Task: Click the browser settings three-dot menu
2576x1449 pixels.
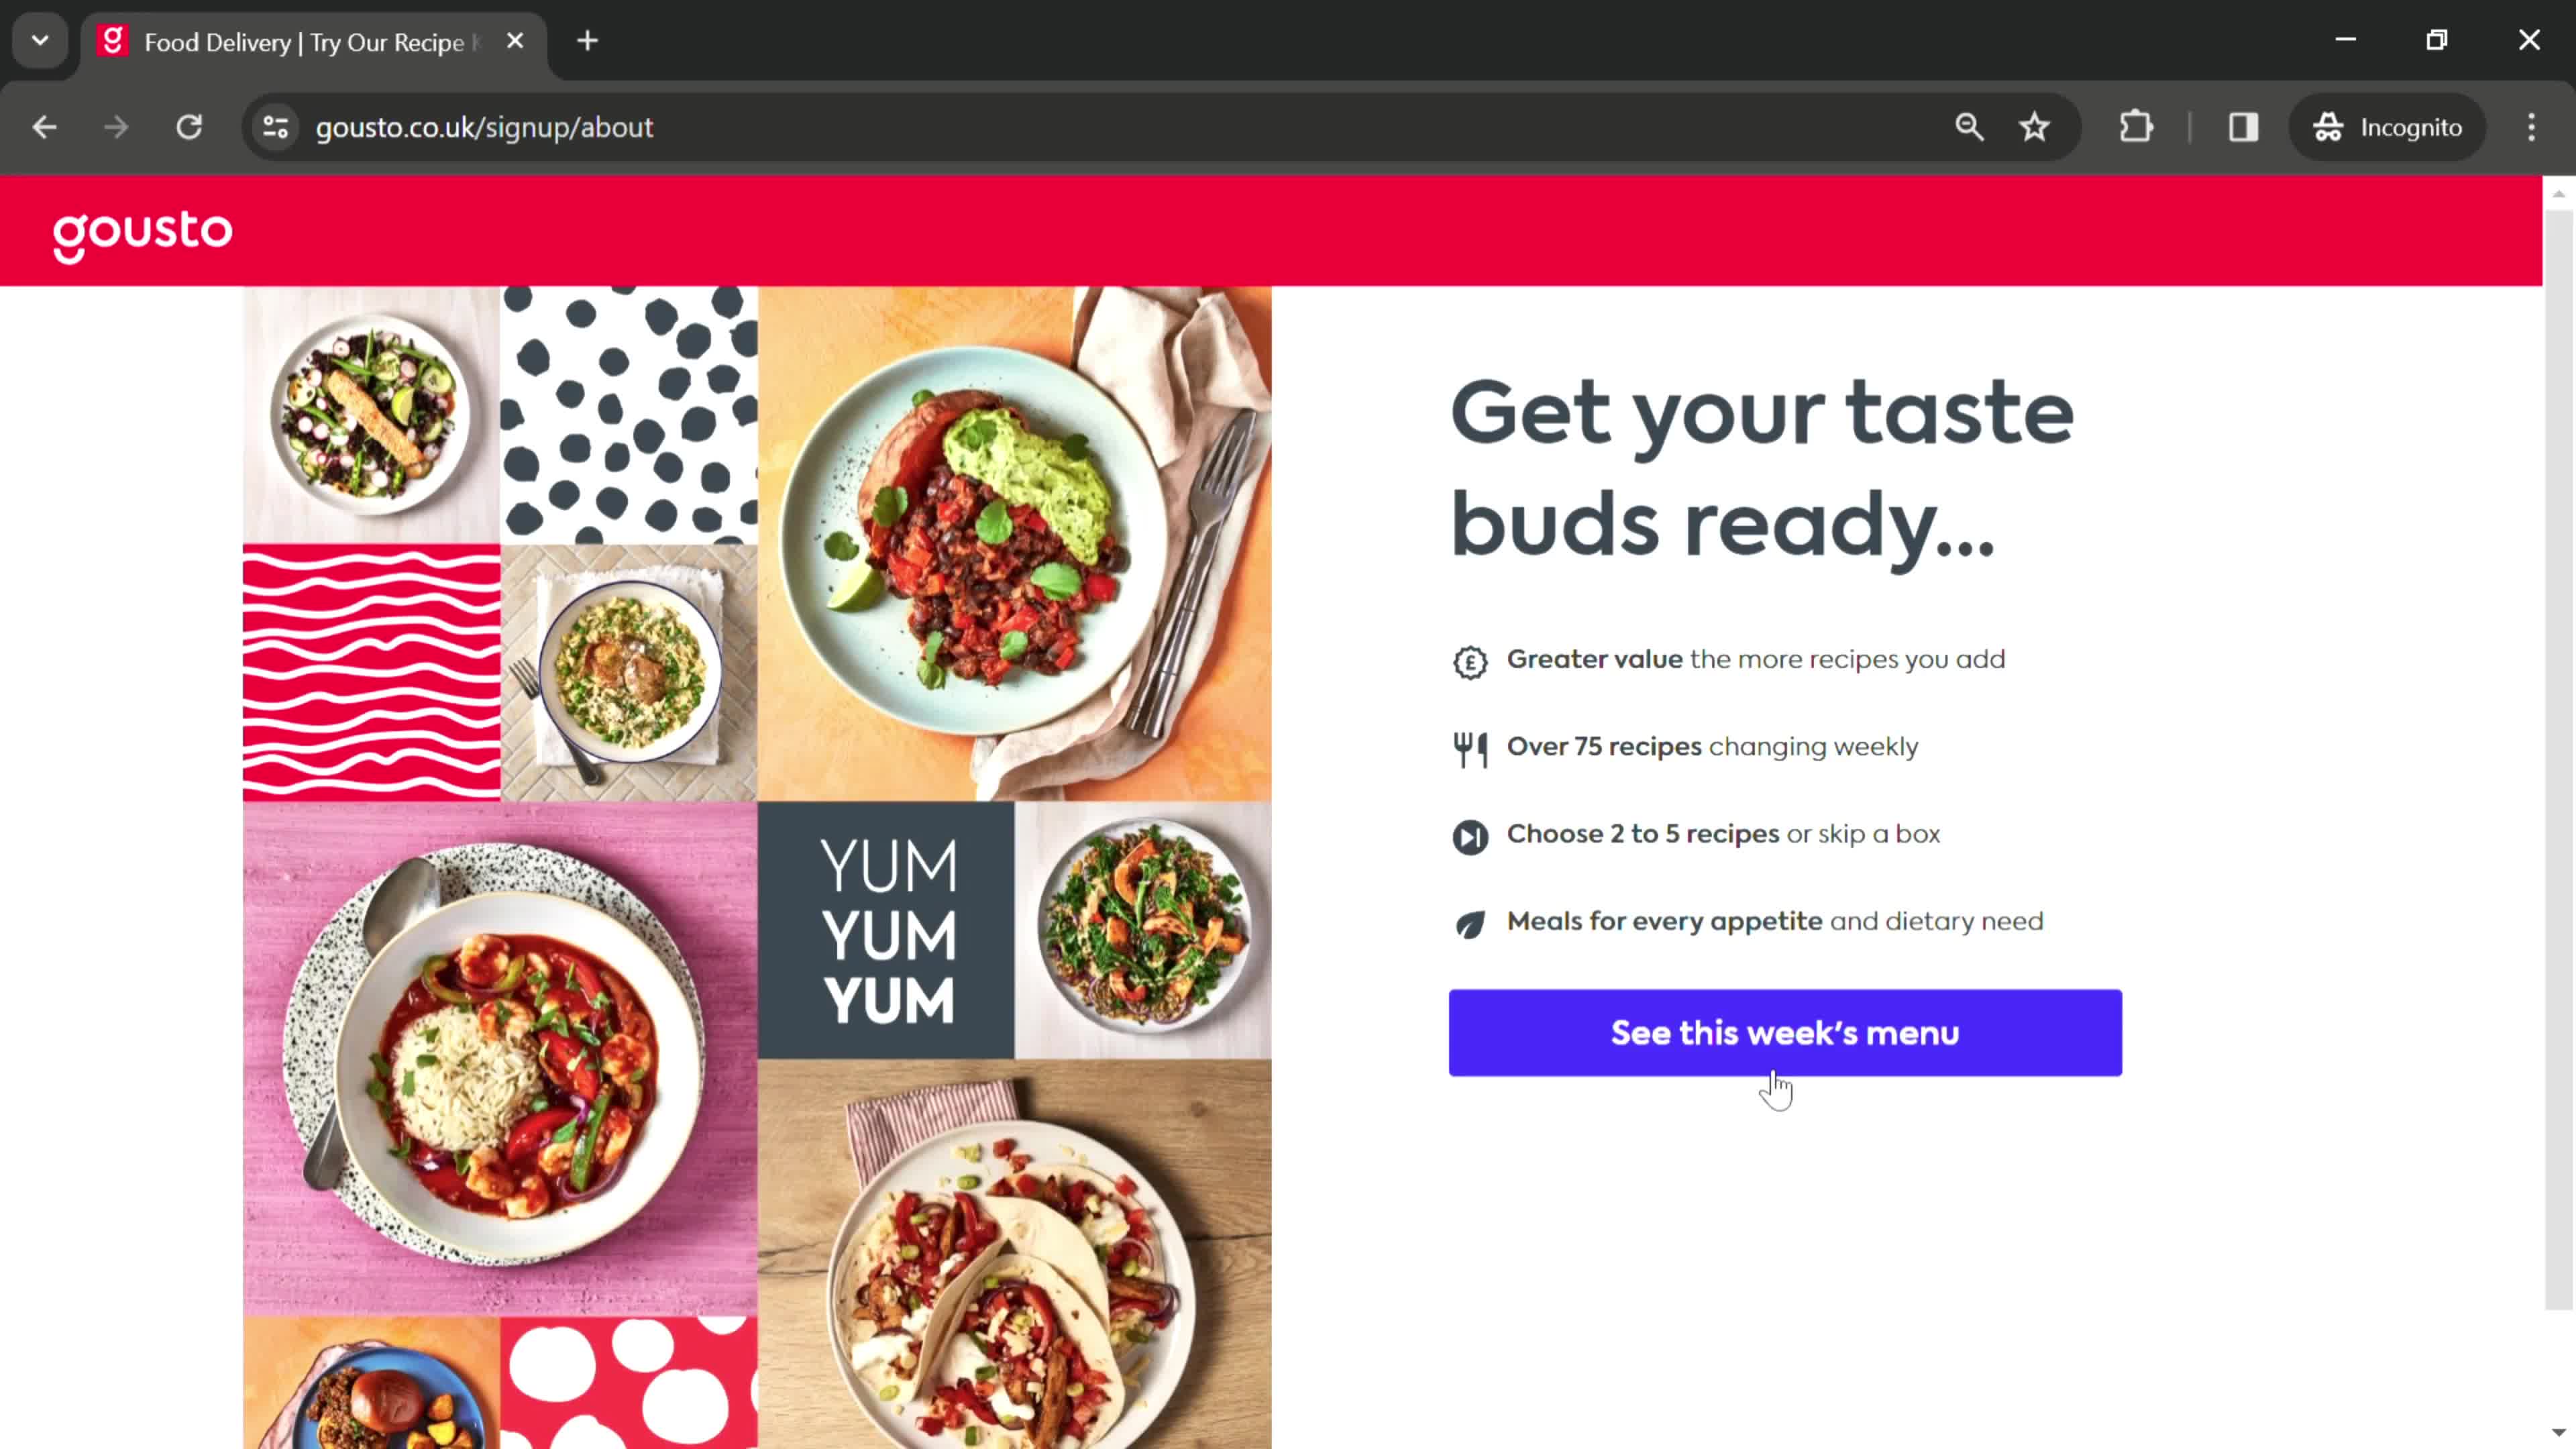Action: click(2537, 125)
